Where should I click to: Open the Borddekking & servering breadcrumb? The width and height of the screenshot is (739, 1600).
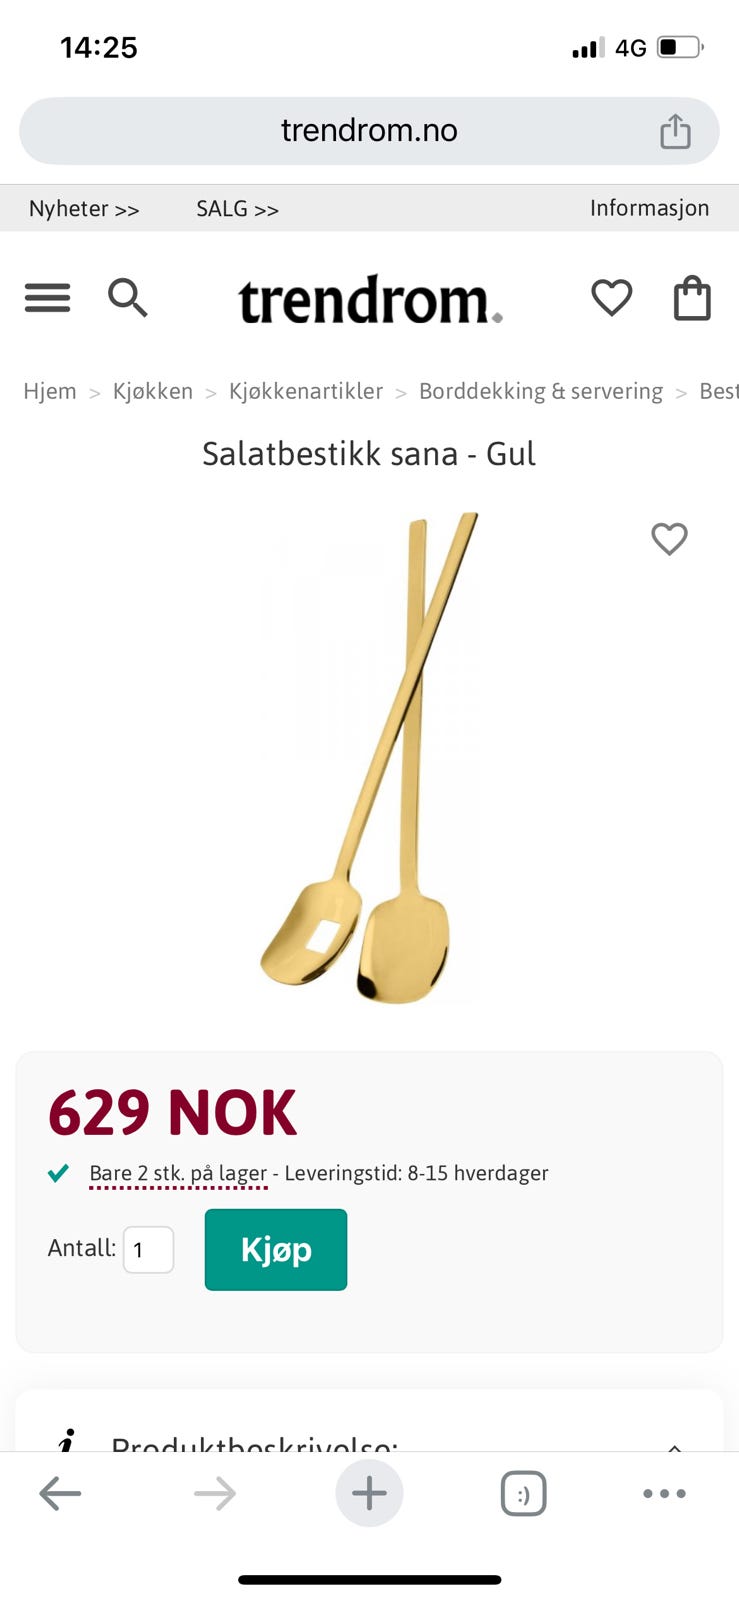coord(541,391)
